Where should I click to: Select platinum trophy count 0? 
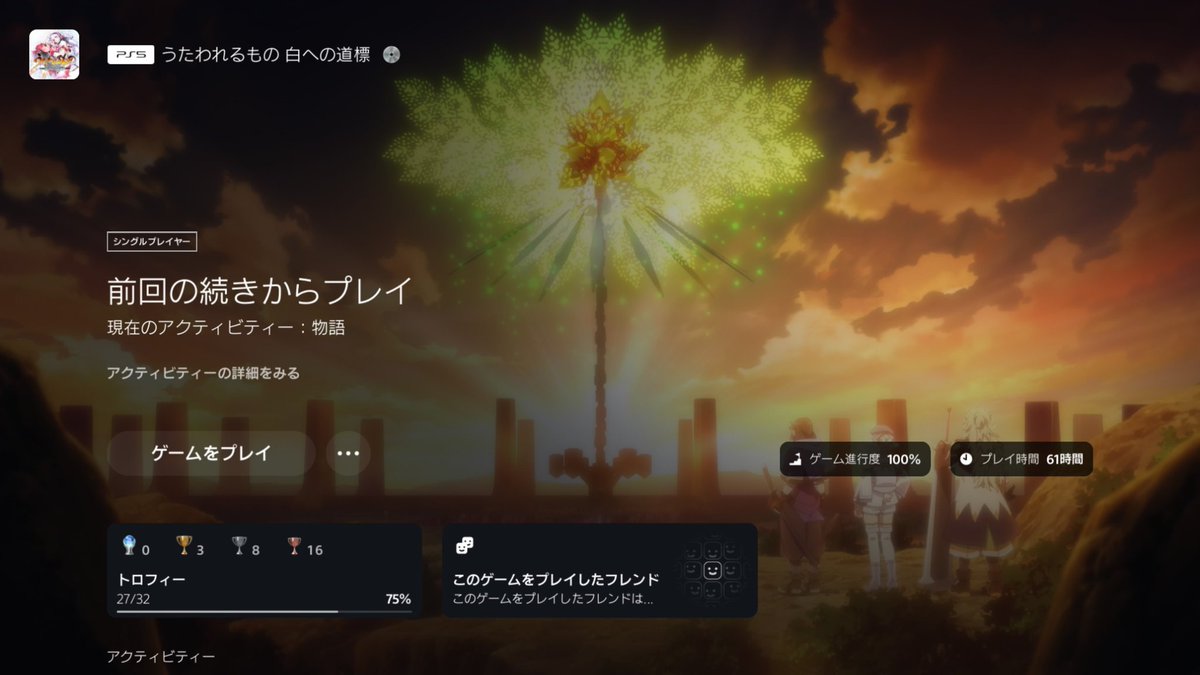click(145, 549)
